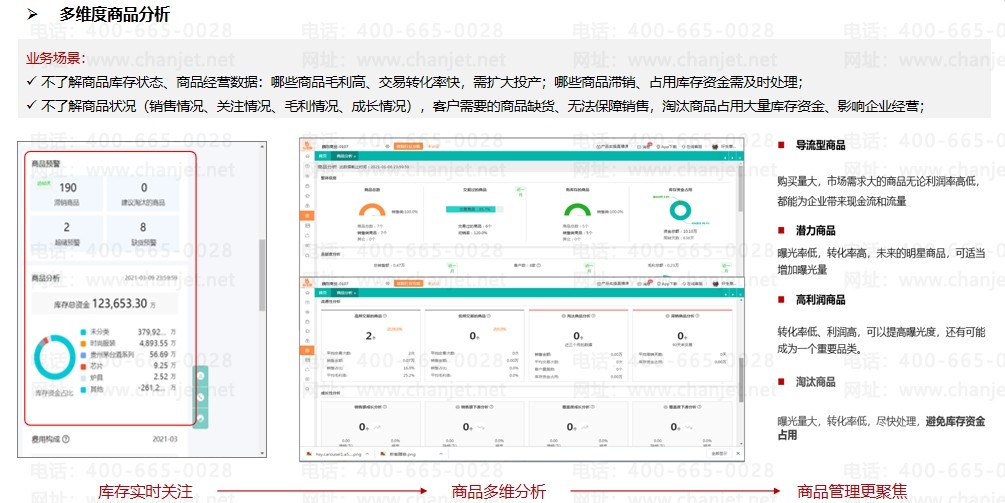Close the browser download bar

[737, 454]
